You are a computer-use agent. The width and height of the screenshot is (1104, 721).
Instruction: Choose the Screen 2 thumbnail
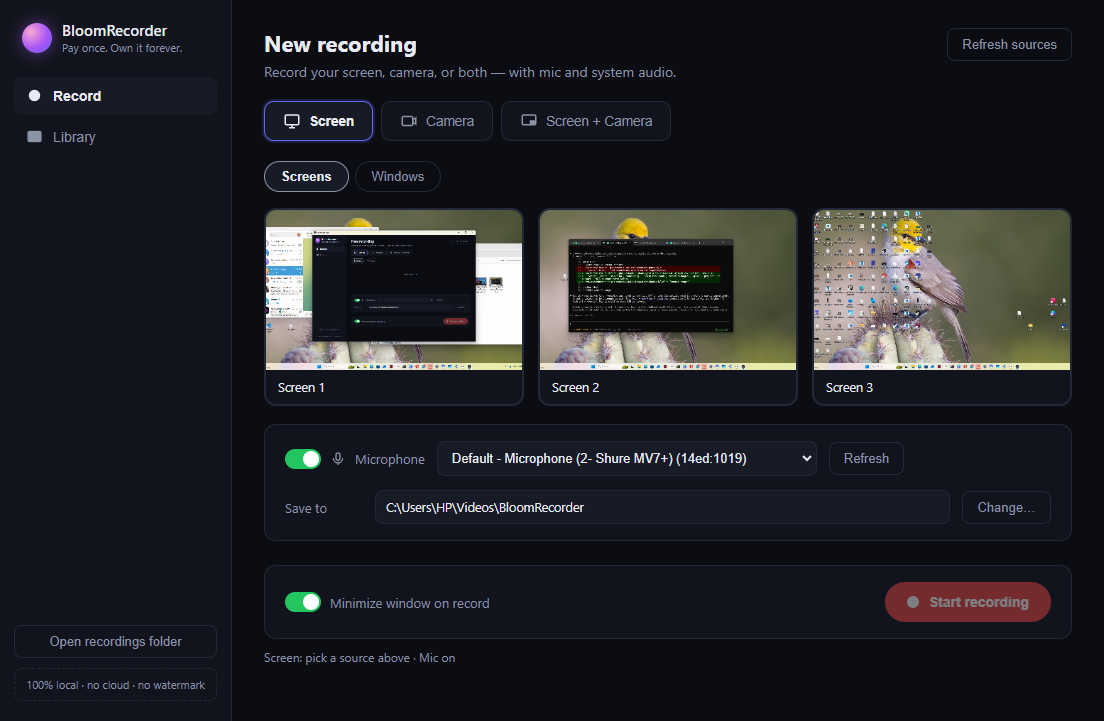click(667, 306)
